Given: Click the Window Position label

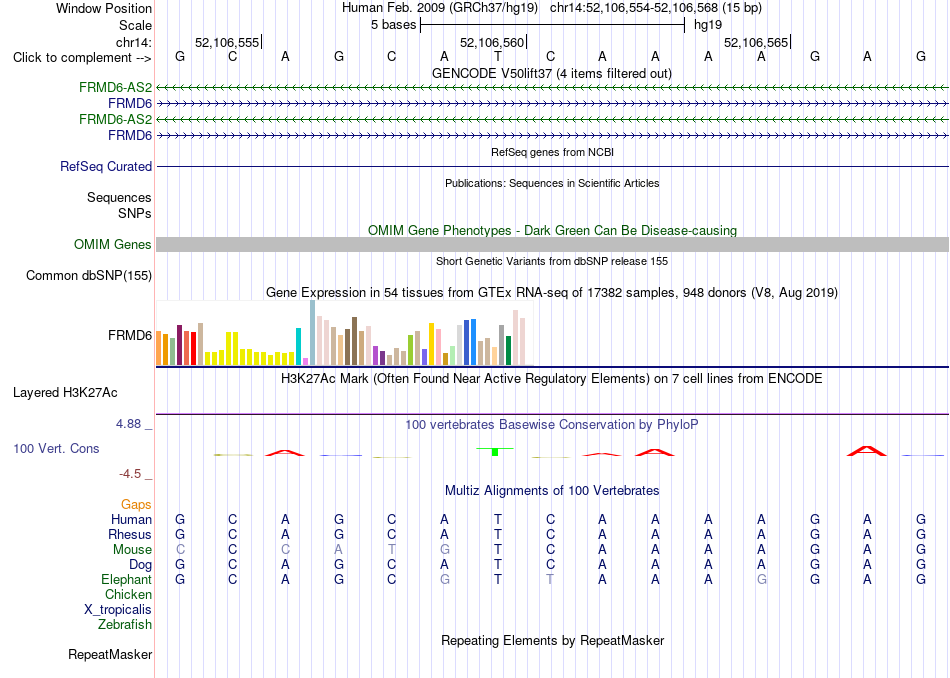Looking at the screenshot, I should pos(104,8).
